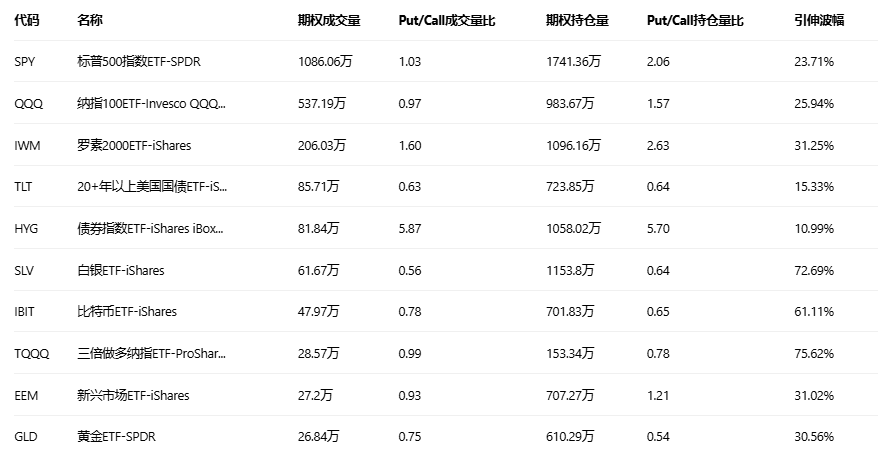Select 罗素2000ETF-iShares name

pos(134,146)
